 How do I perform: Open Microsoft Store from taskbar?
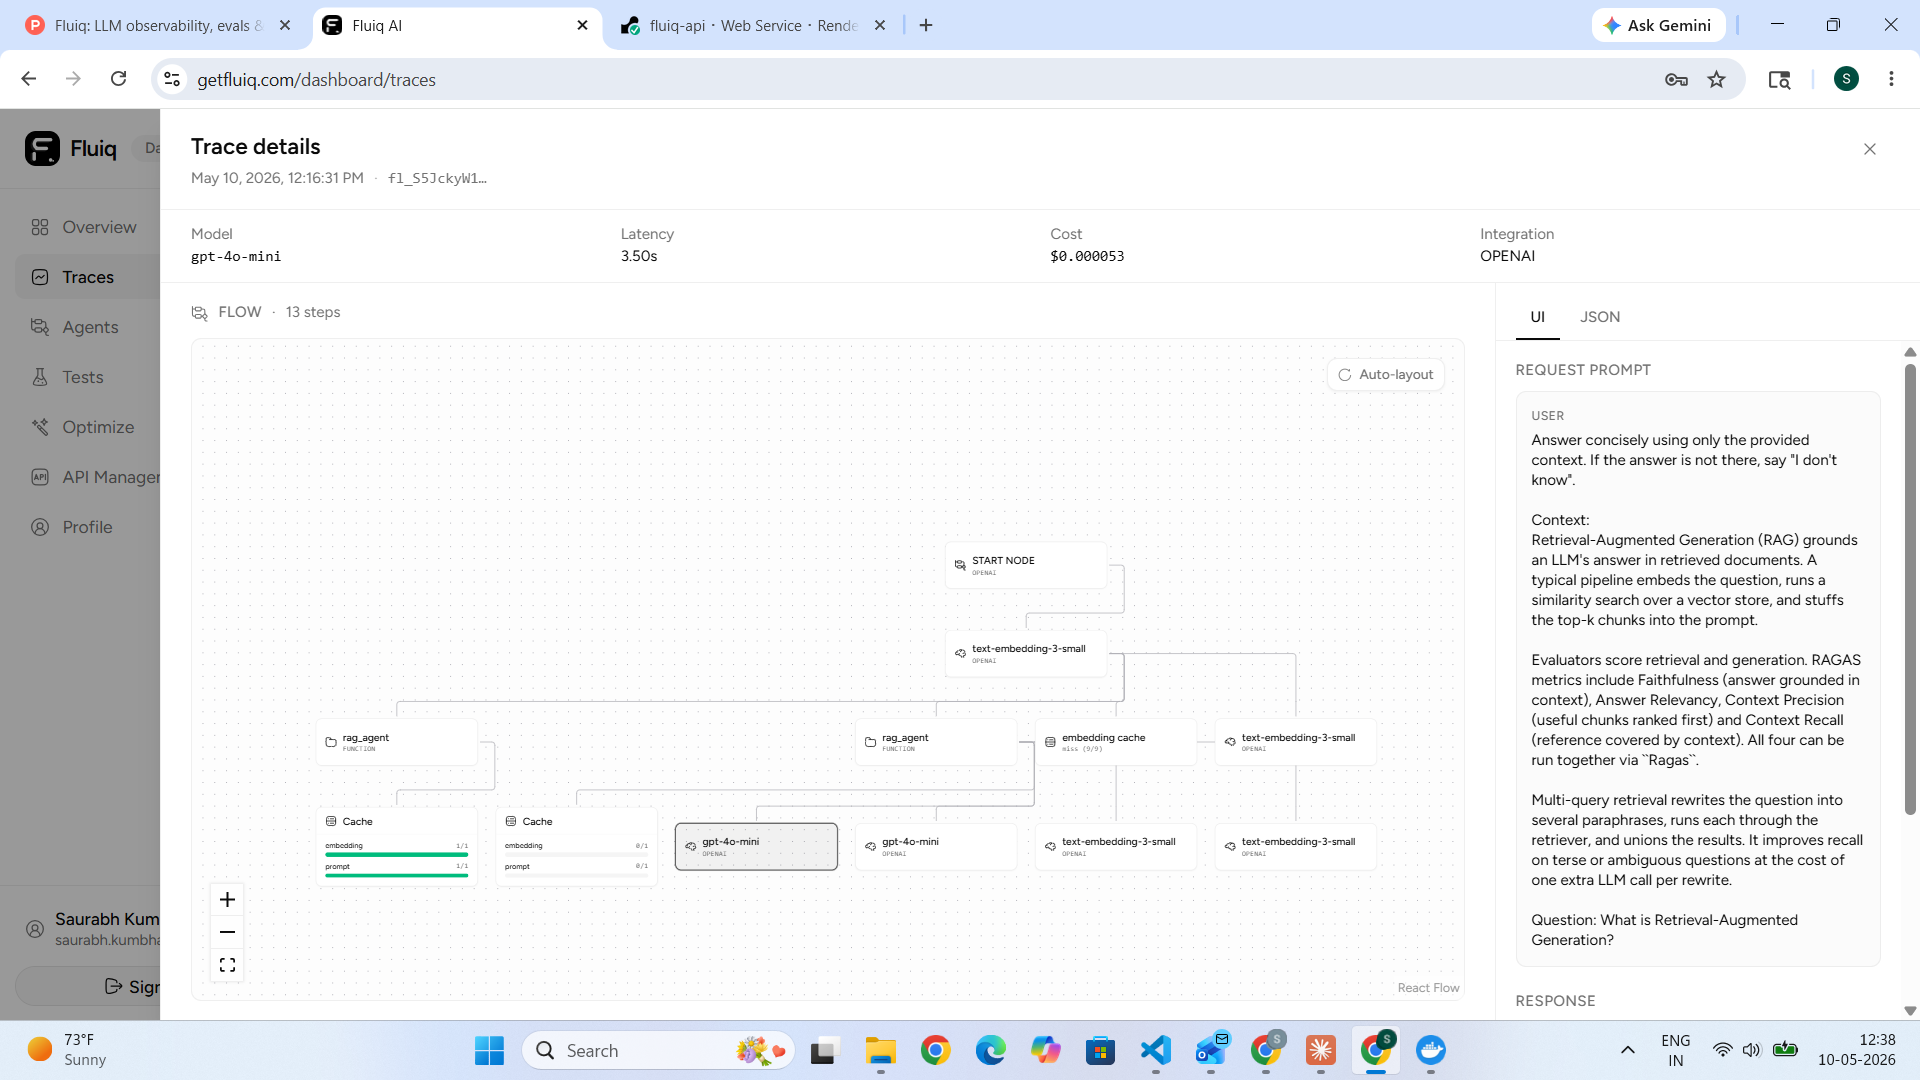1100,1050
